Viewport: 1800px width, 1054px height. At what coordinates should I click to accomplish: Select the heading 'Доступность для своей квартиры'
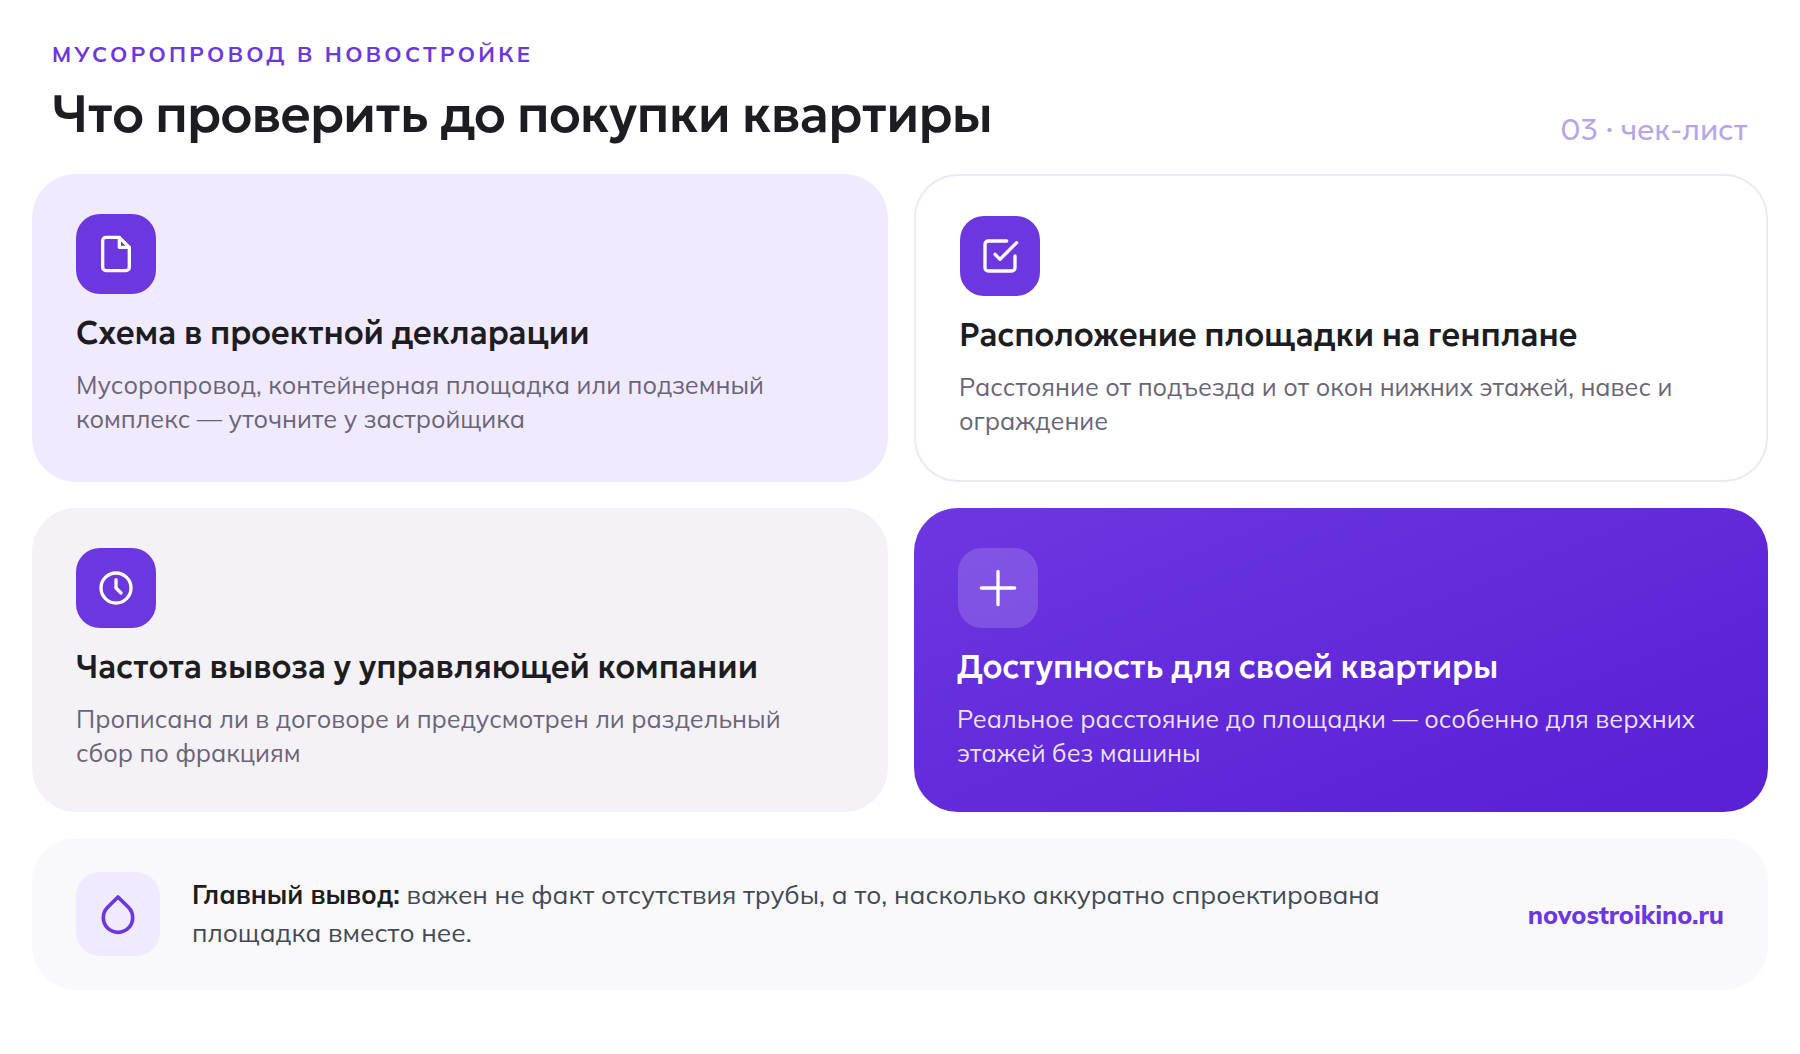[1227, 667]
